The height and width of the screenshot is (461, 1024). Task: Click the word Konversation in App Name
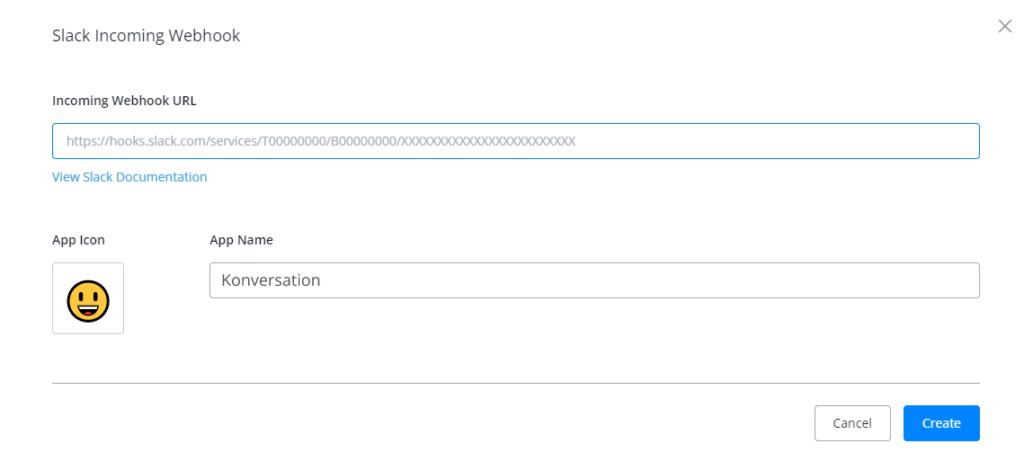click(270, 280)
